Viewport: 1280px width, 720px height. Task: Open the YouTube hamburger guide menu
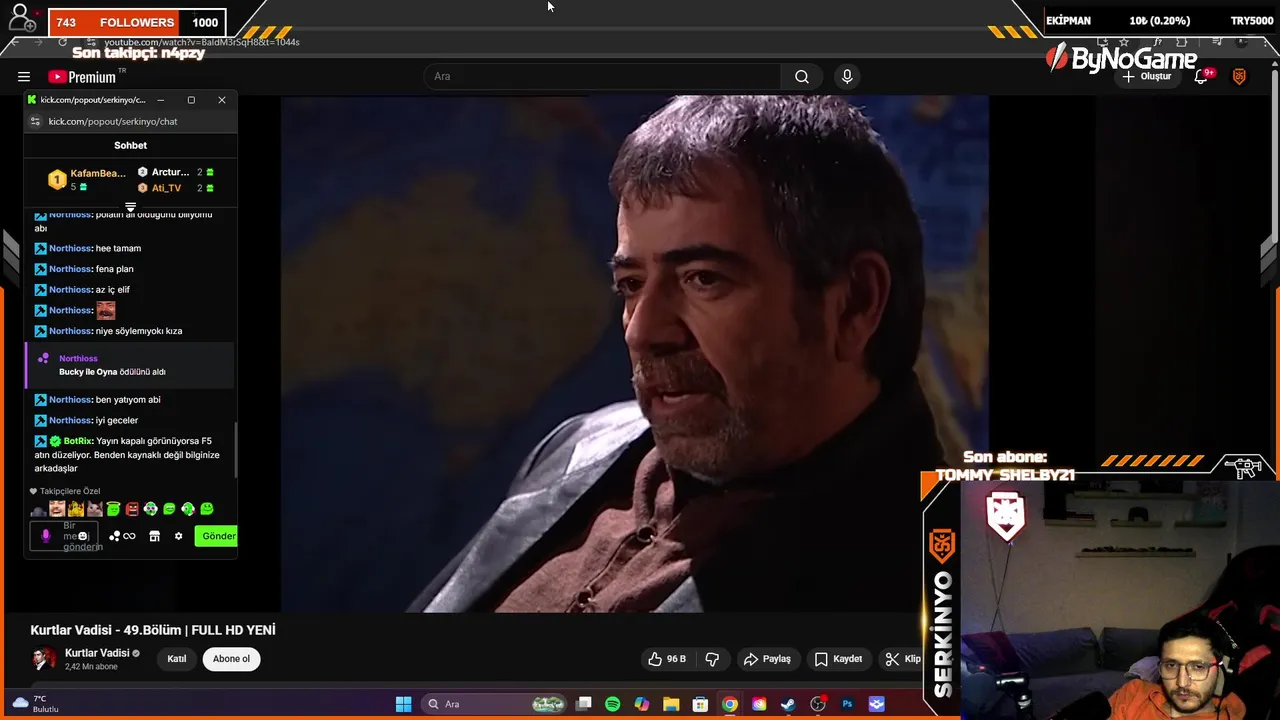pyautogui.click(x=24, y=77)
